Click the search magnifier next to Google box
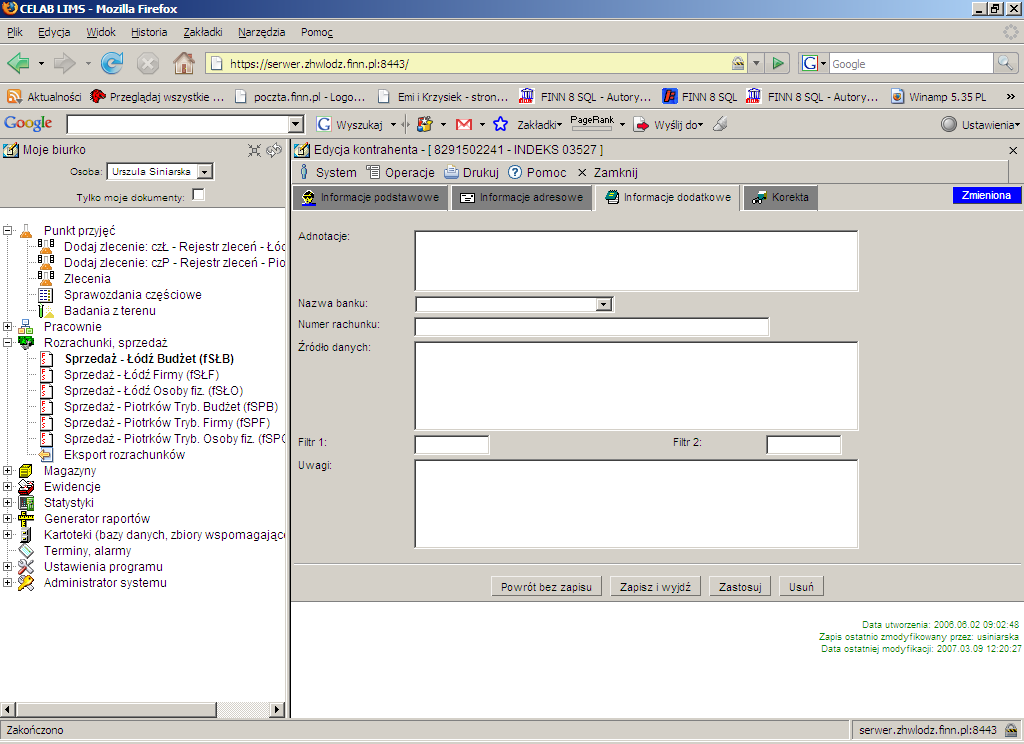 [1005, 63]
